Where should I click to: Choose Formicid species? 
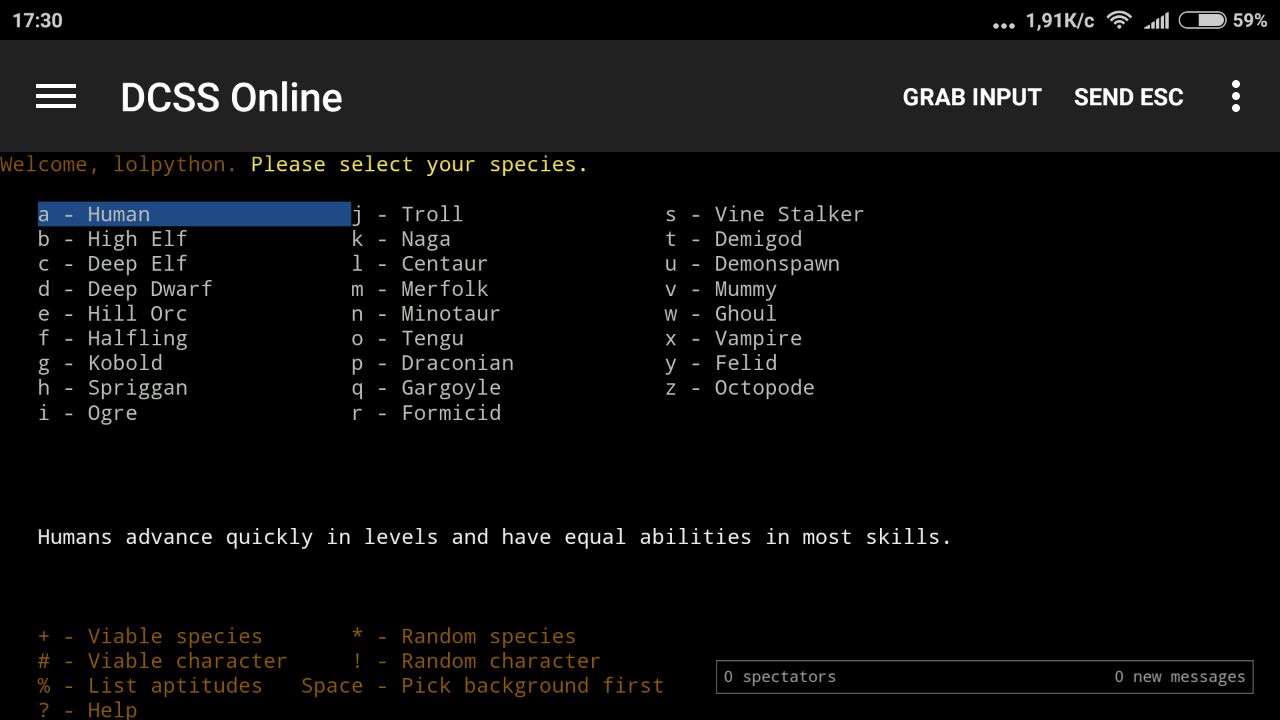(x=426, y=413)
